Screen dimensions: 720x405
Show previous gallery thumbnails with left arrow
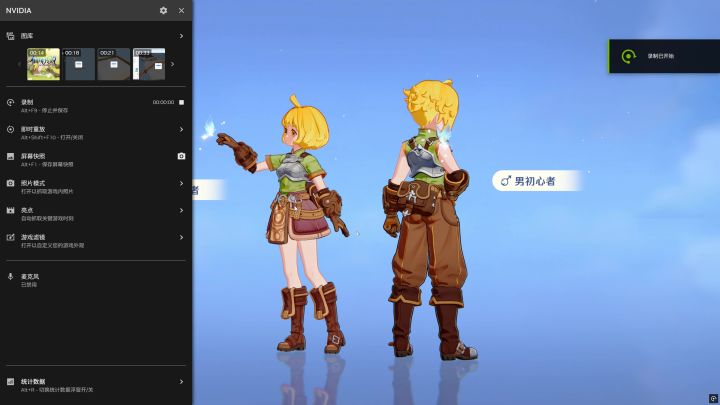[x=19, y=64]
